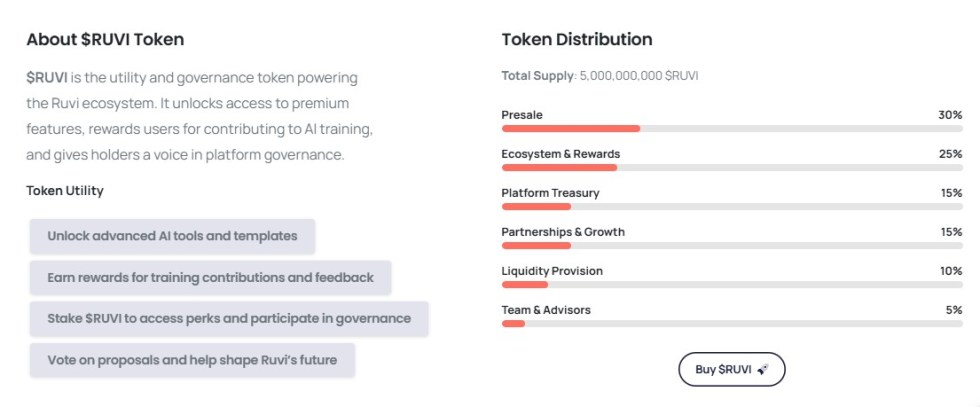Click the 'Token Distribution' heading

[x=576, y=40]
